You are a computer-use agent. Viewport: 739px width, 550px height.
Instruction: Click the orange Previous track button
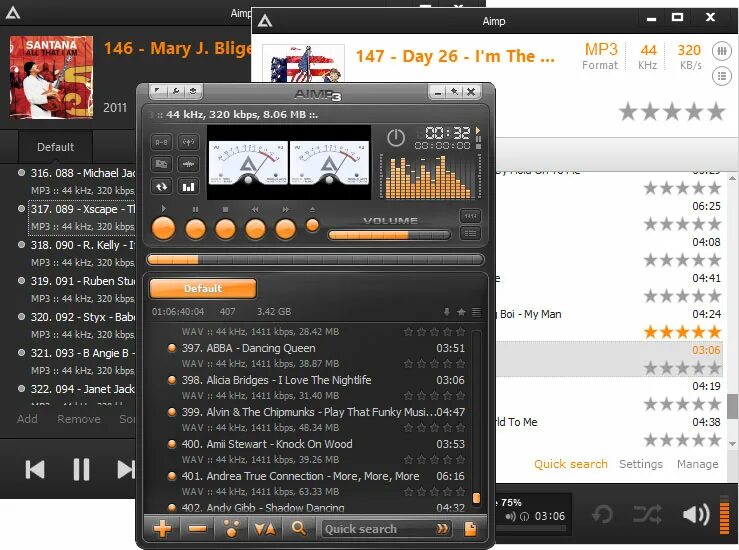[x=255, y=229]
